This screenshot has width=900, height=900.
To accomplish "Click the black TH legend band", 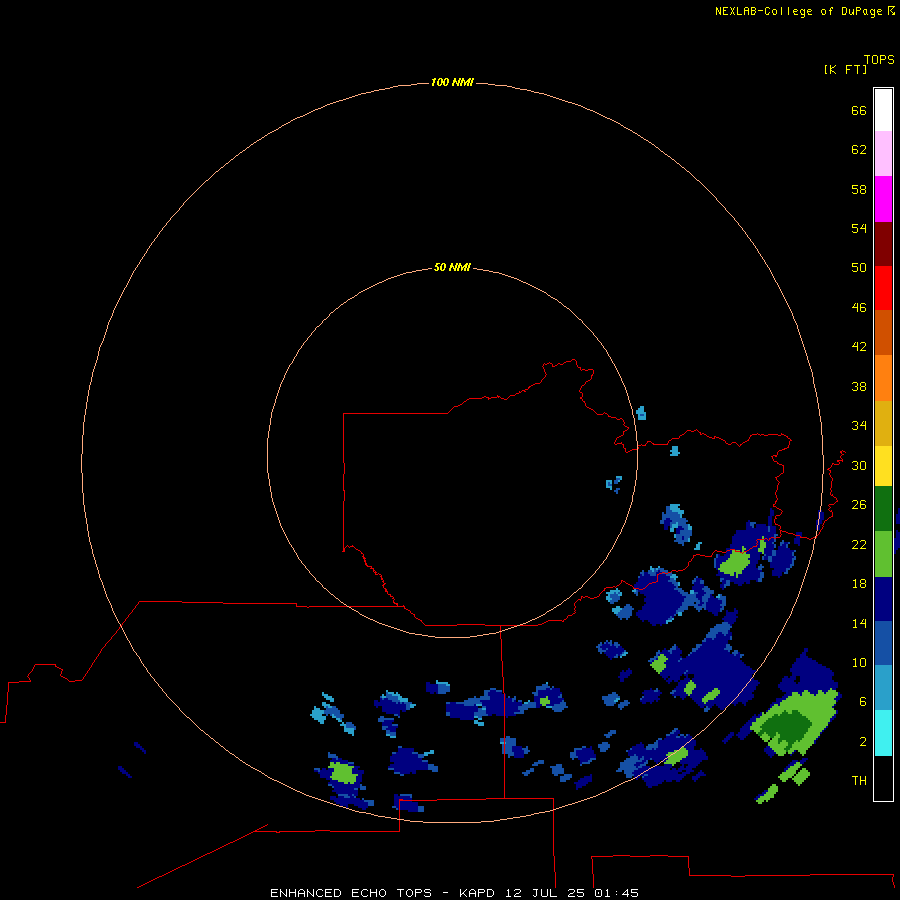I will click(883, 777).
